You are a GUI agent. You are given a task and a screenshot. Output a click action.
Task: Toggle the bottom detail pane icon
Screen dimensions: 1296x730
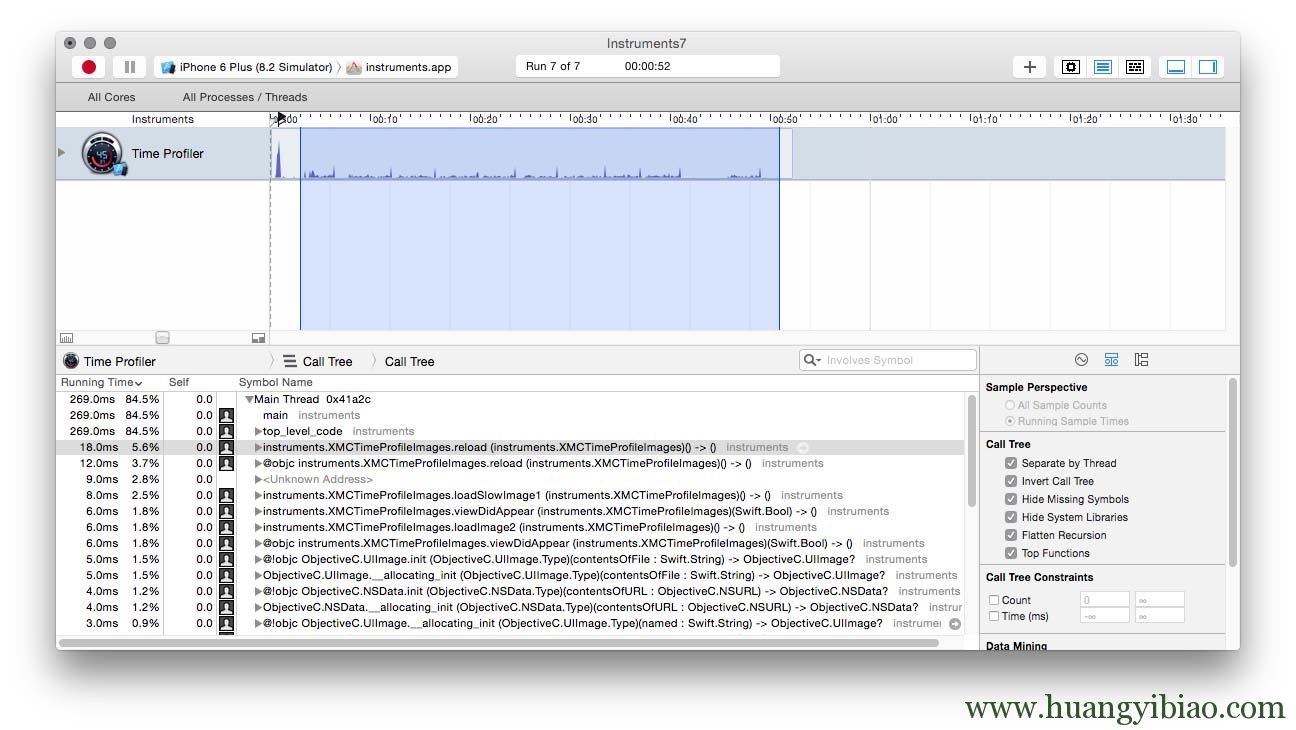(1176, 67)
